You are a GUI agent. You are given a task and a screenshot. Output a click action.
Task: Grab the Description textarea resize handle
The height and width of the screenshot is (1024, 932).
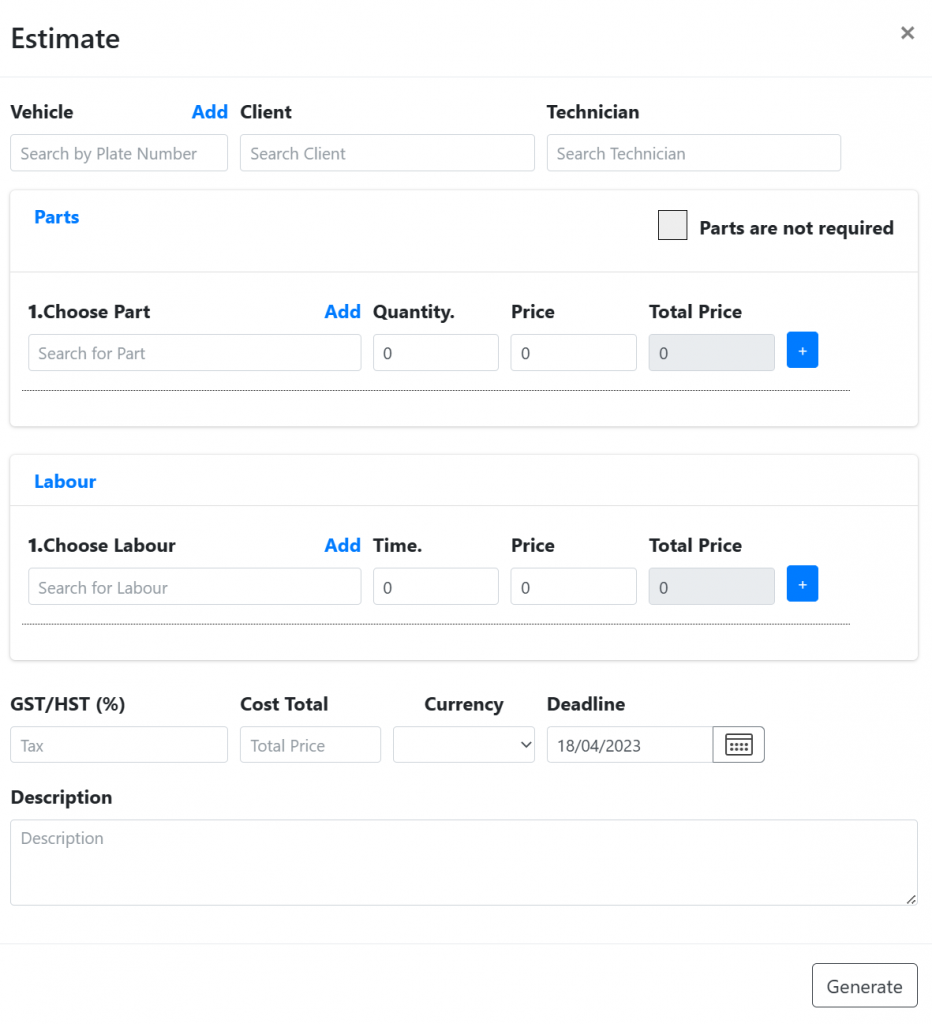point(910,899)
